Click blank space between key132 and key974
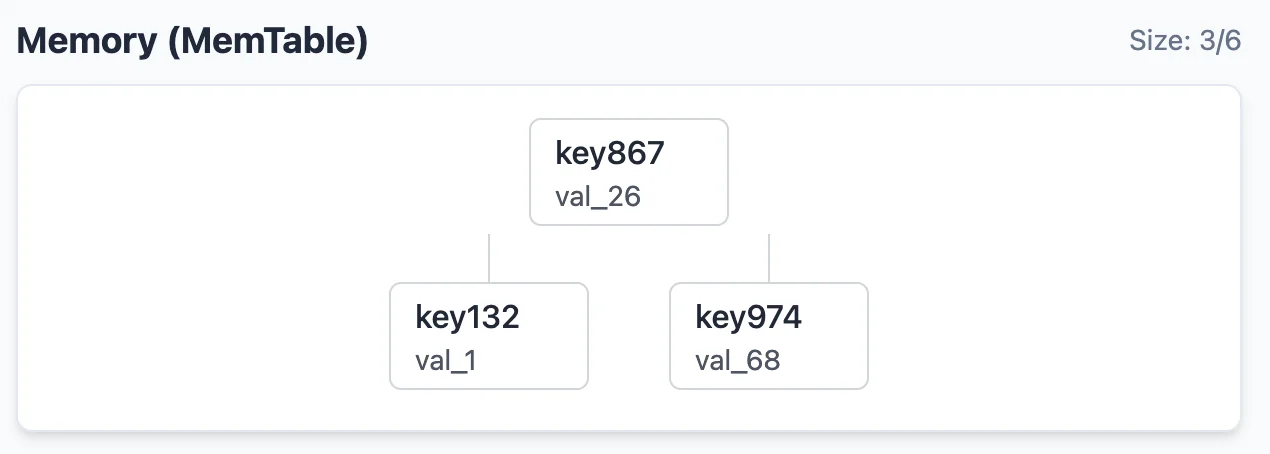The height and width of the screenshot is (454, 1270). click(629, 336)
